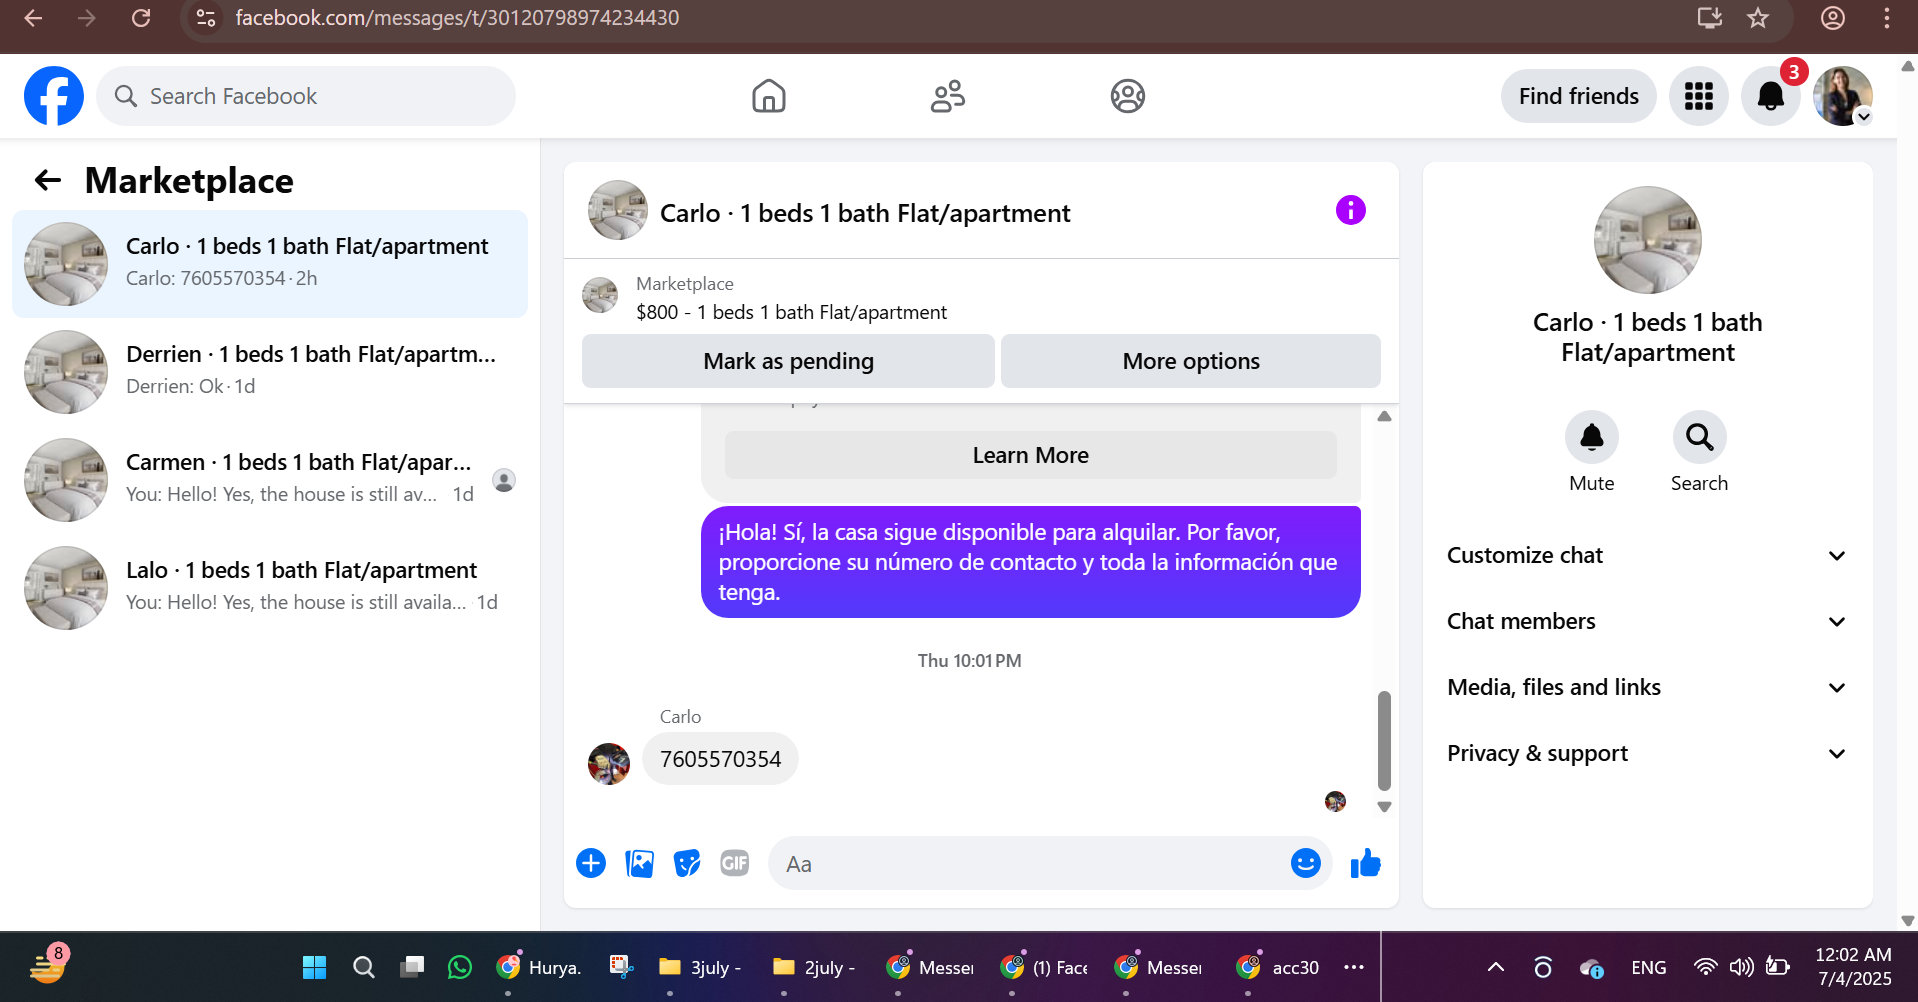Viewport: 1918px width, 1002px height.
Task: Open the Derrien conversation
Action: coord(270,372)
